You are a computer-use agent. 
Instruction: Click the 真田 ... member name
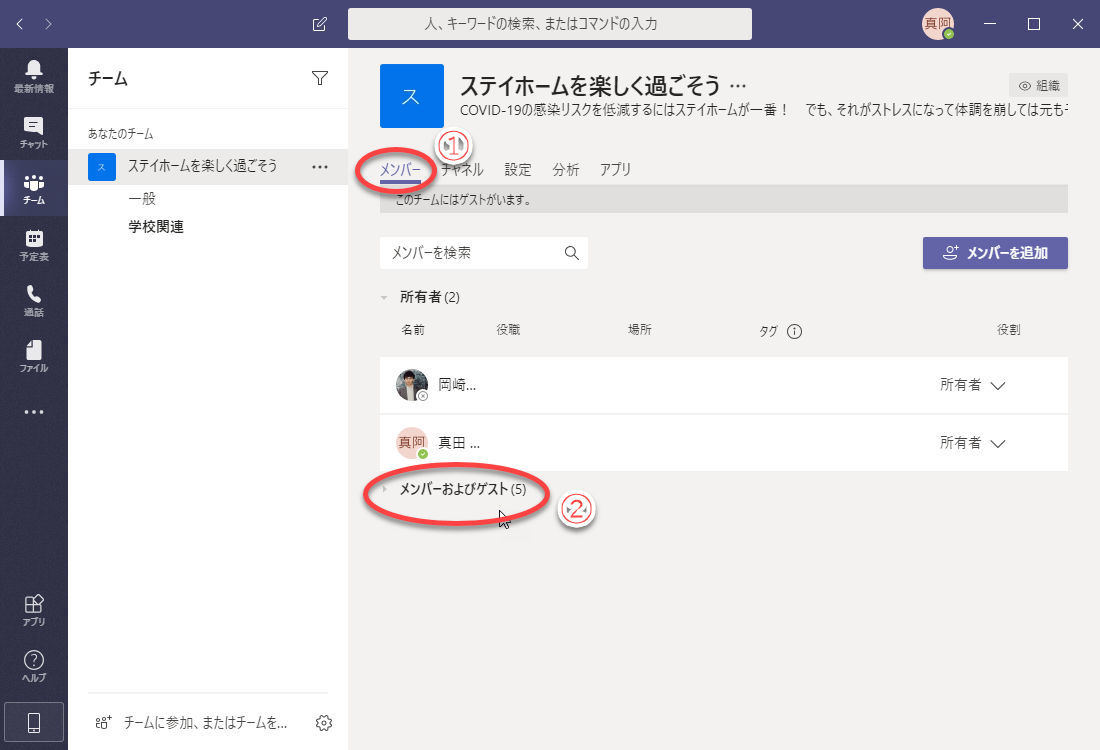tap(459, 443)
